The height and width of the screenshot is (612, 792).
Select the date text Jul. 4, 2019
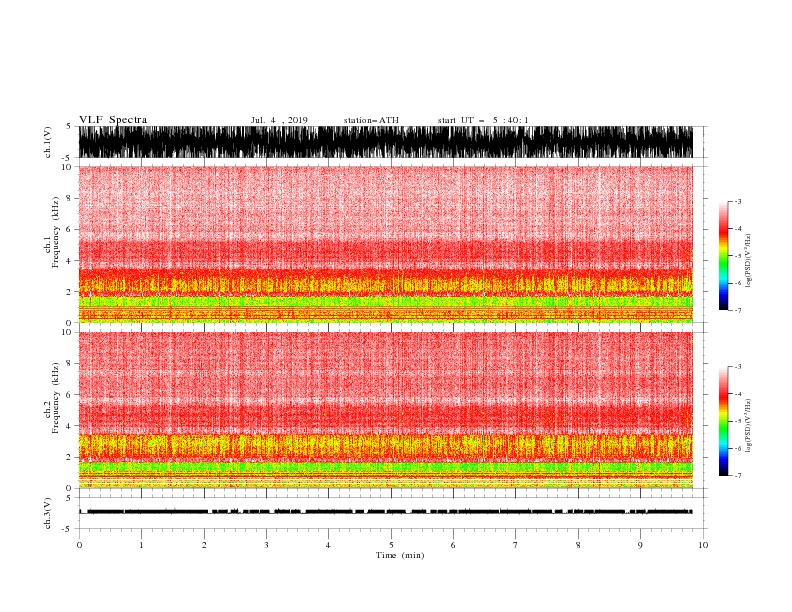click(279, 120)
